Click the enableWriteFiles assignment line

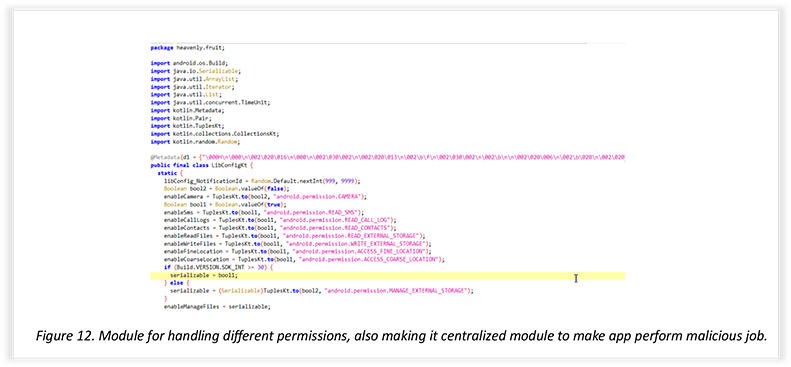(x=298, y=243)
